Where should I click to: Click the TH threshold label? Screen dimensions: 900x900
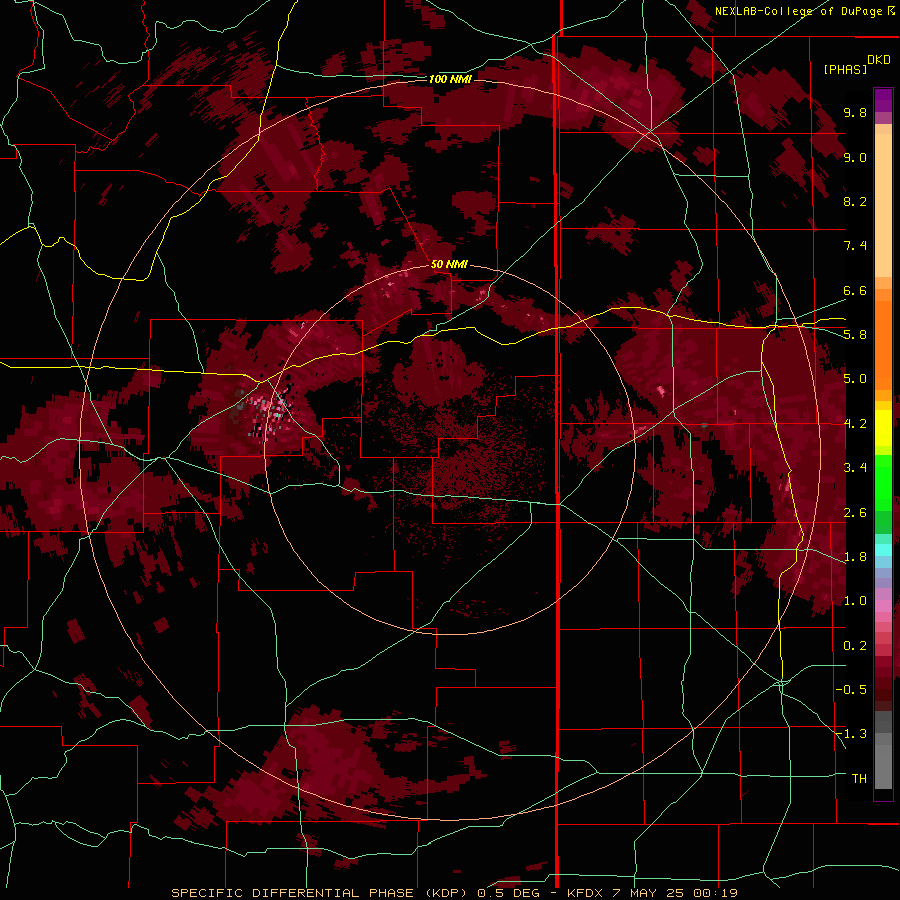pos(859,779)
